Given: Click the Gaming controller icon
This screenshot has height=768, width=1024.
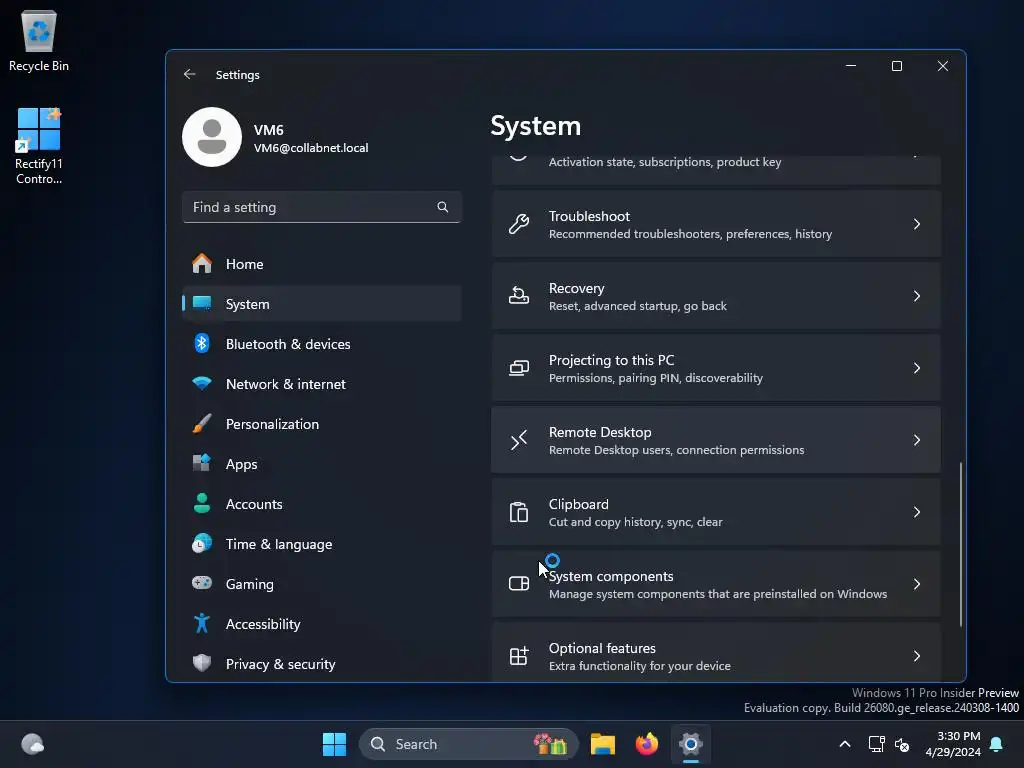Looking at the screenshot, I should [x=202, y=583].
